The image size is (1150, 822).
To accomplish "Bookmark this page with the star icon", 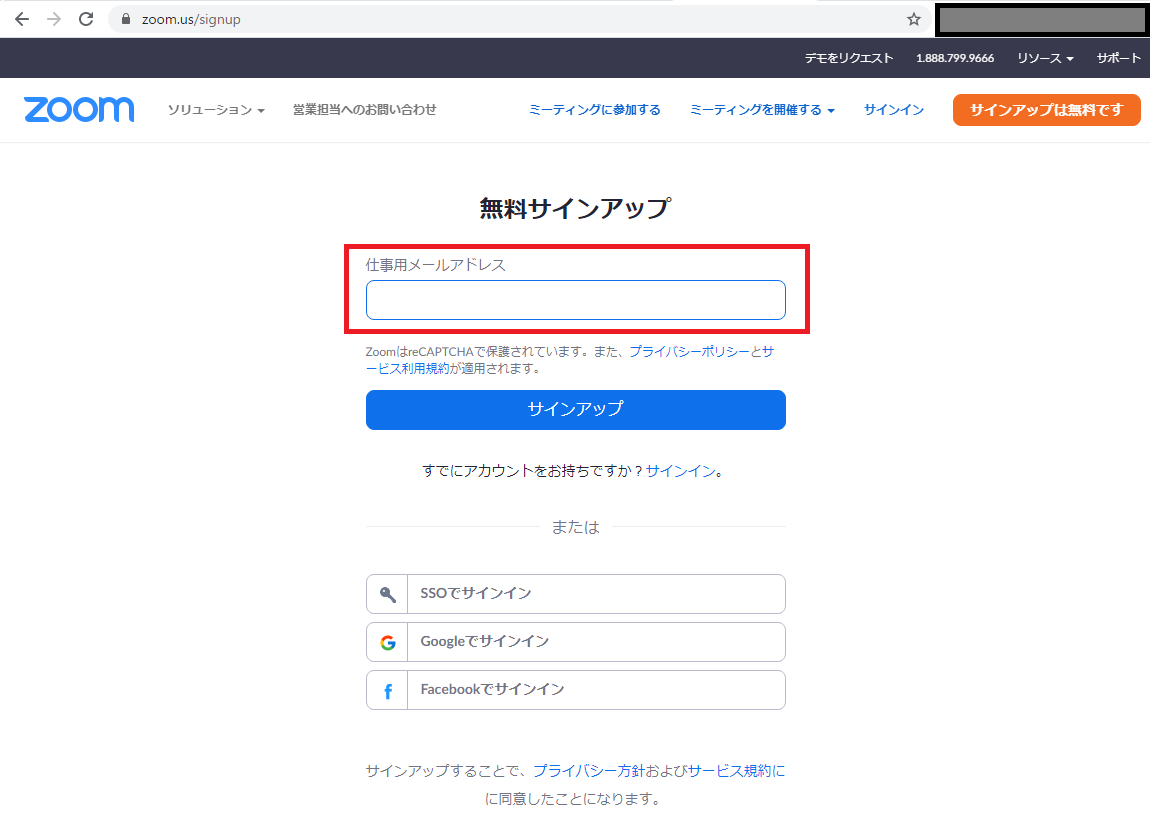I will click(x=913, y=19).
